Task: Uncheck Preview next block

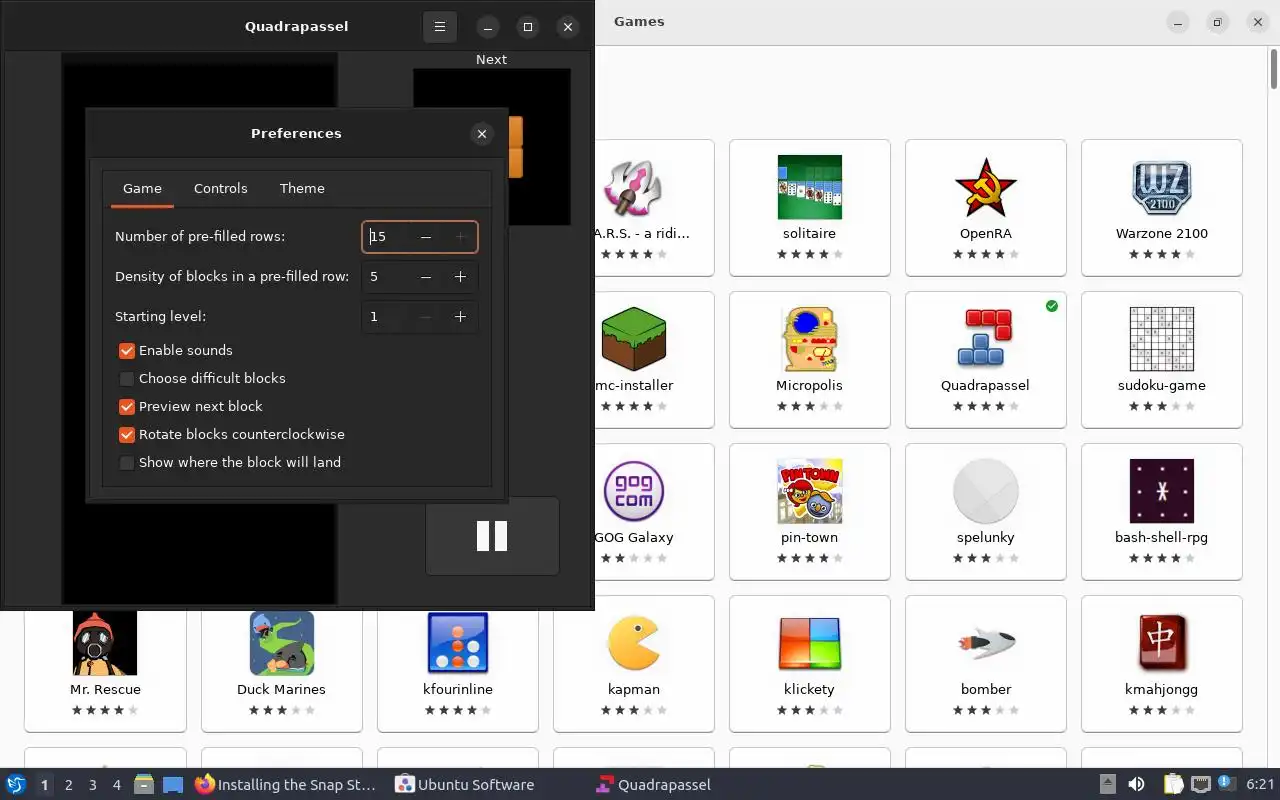Action: 127,407
